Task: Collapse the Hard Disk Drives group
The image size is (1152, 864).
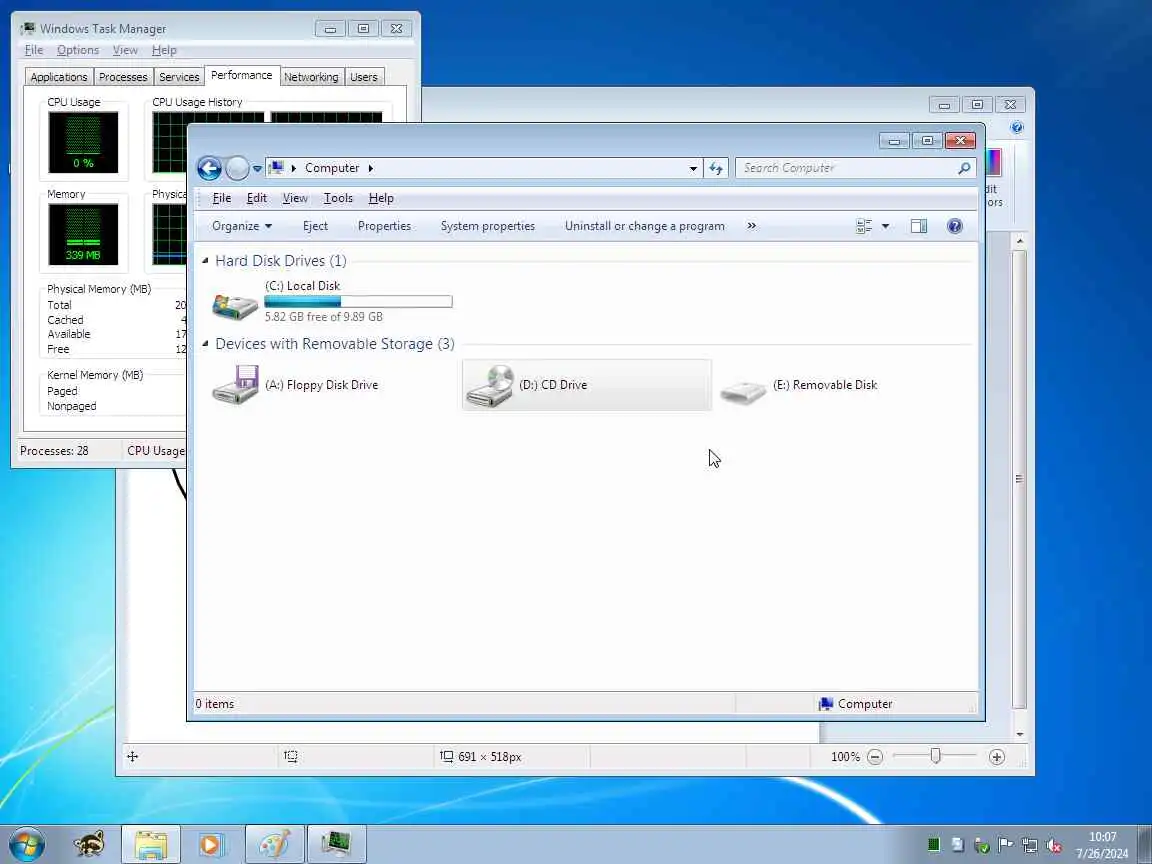Action: click(205, 260)
